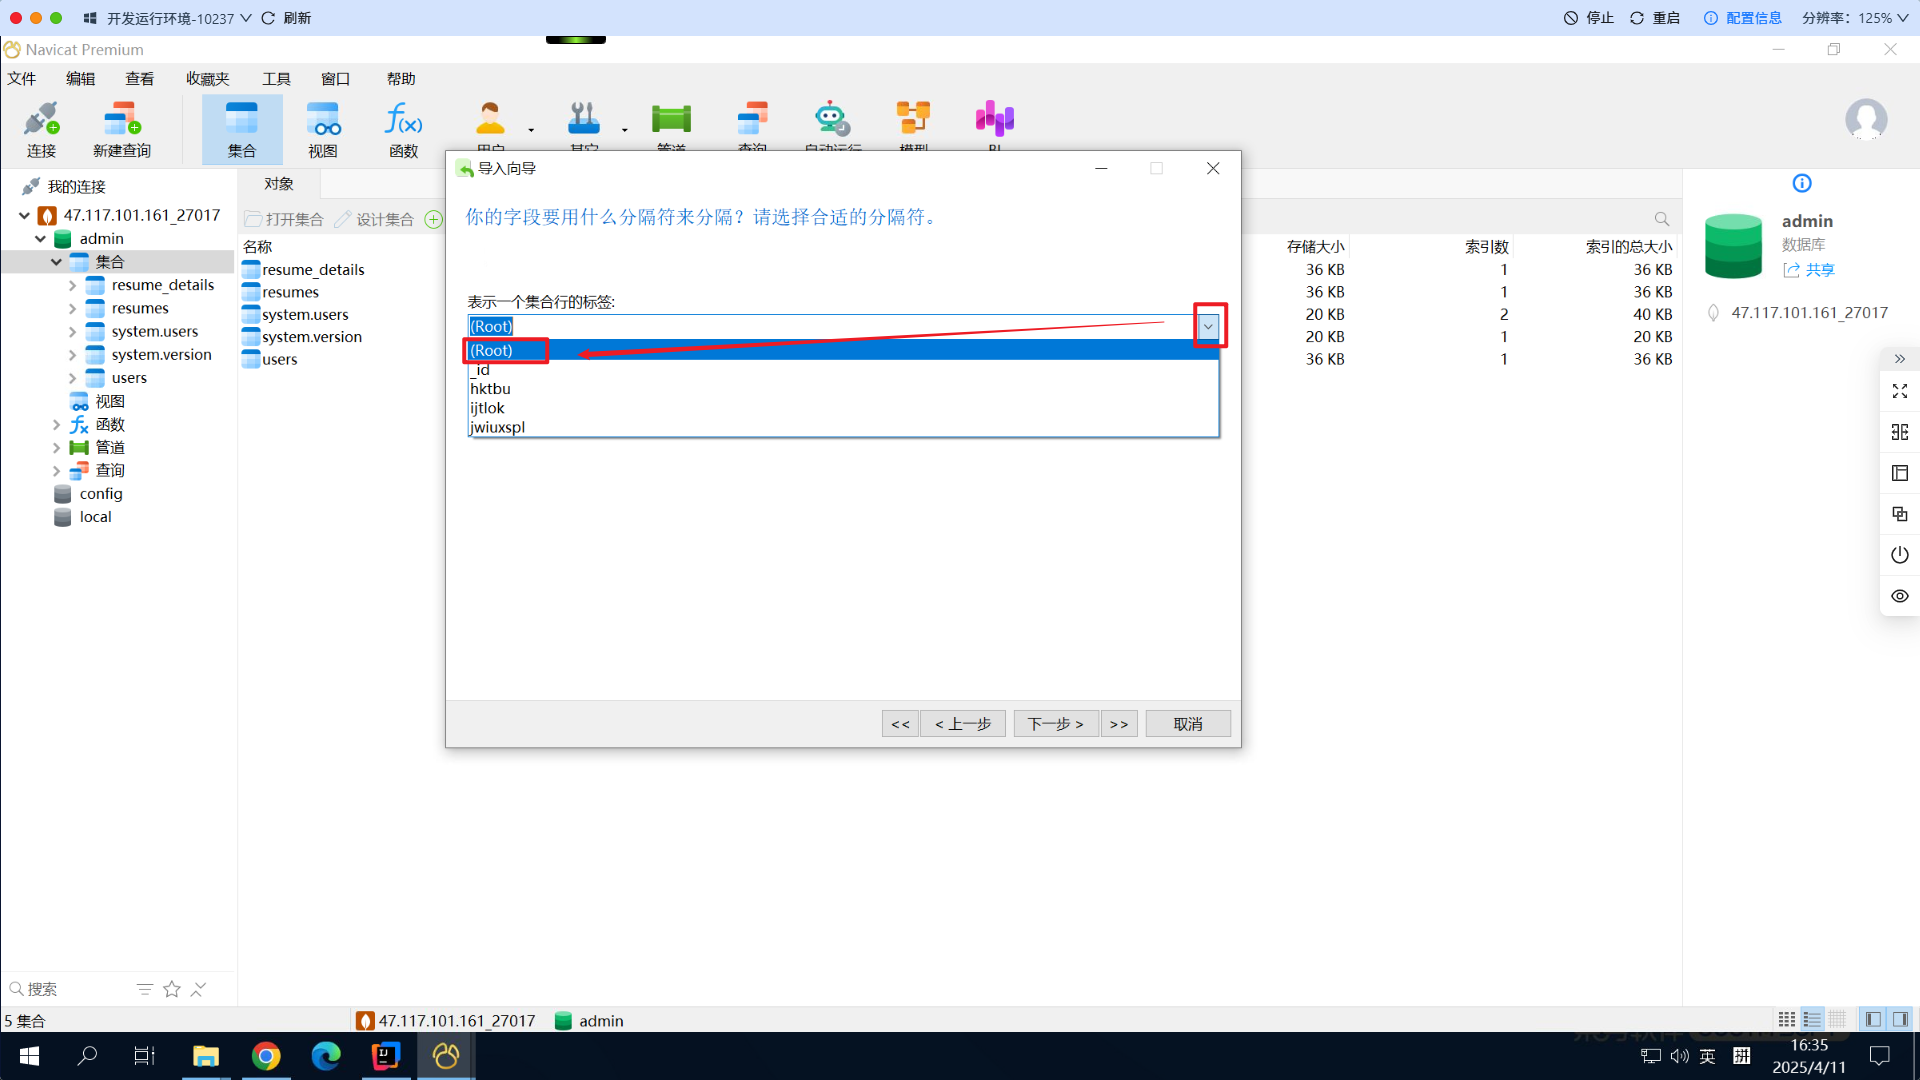
Task: Click 上一步 button in import wizard
Action: point(963,724)
